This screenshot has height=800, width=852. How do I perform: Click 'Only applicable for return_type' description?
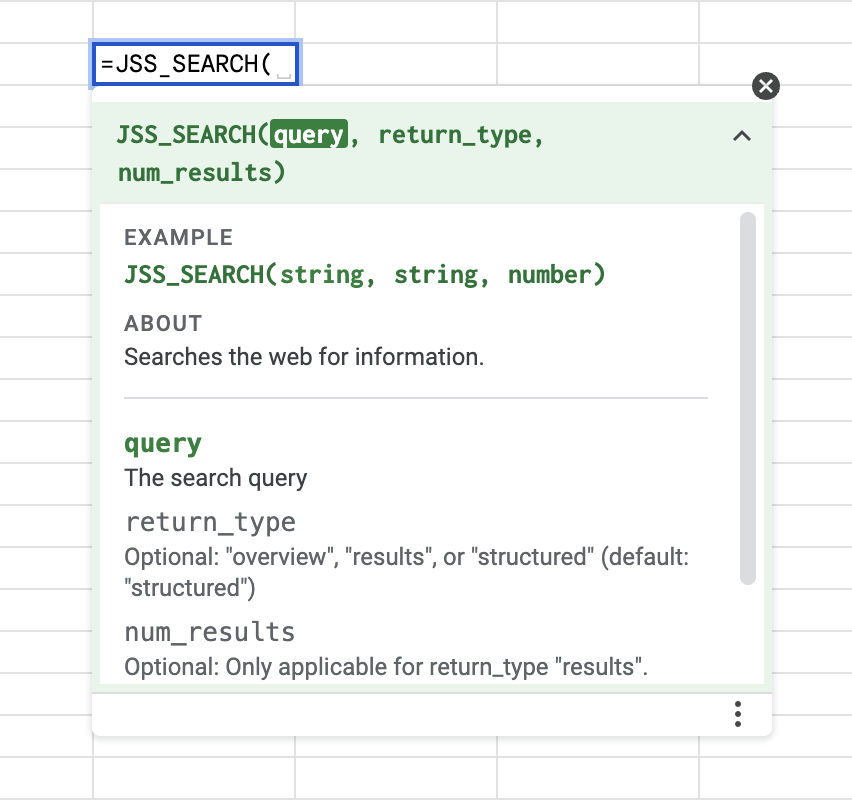point(386,667)
